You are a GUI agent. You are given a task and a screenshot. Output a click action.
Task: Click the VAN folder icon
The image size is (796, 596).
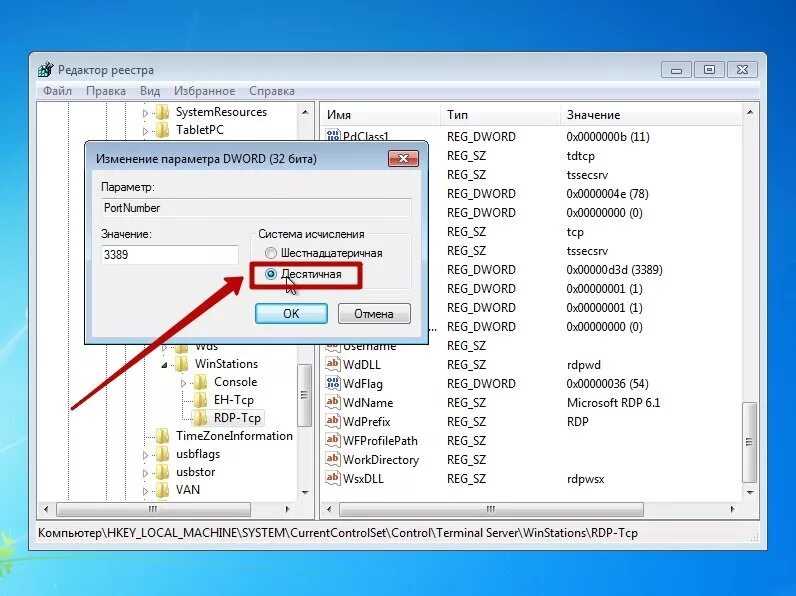(162, 490)
